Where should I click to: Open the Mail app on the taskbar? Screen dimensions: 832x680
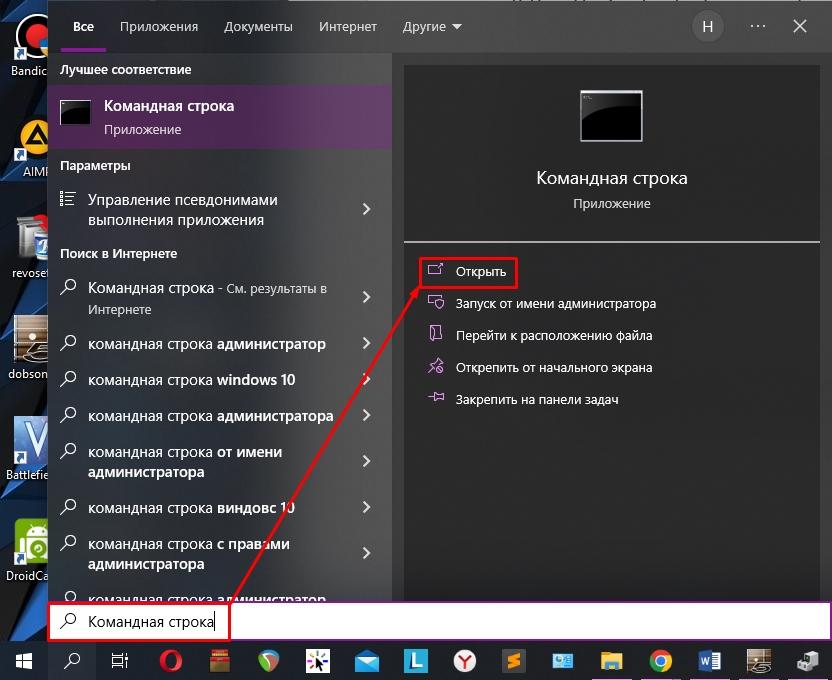pyautogui.click(x=367, y=662)
